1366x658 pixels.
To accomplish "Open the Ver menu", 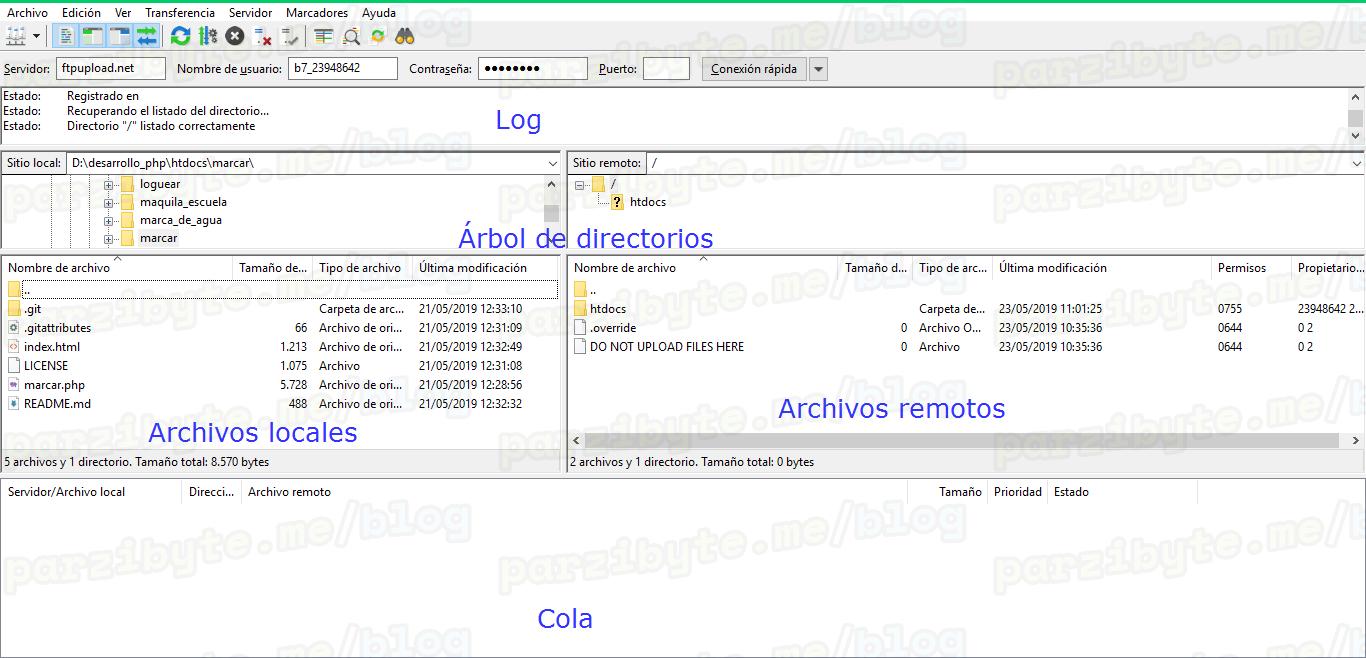I will [x=123, y=13].
